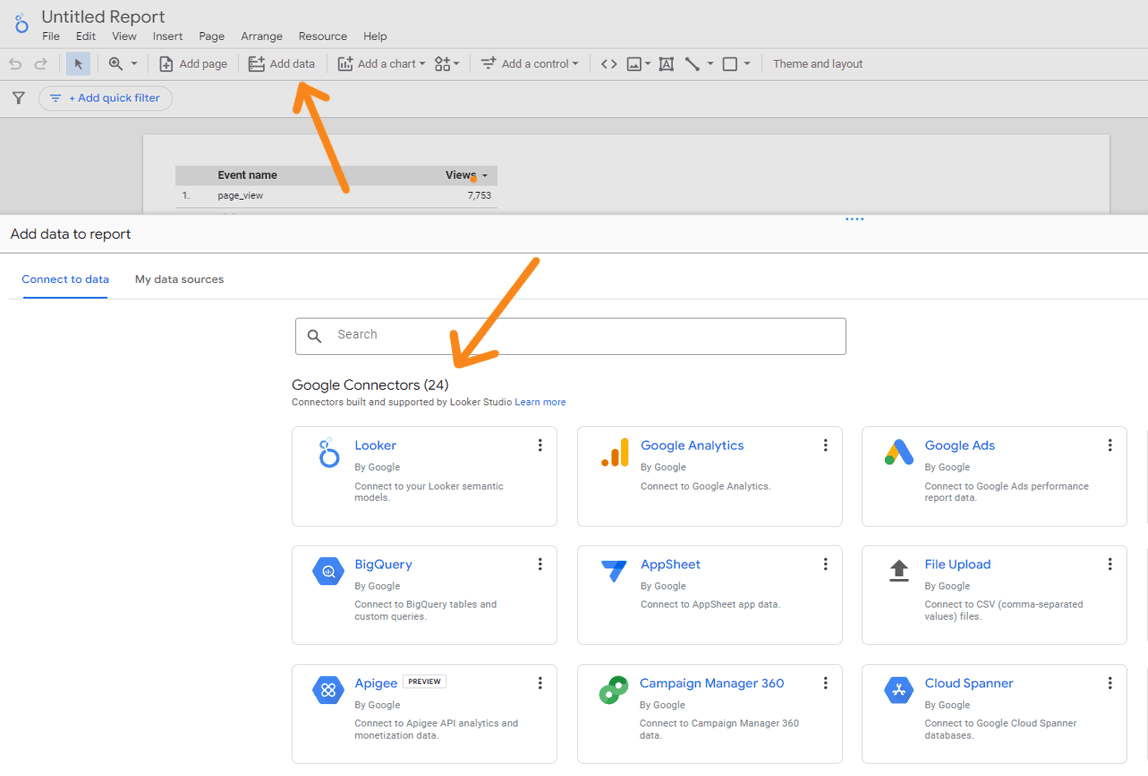The height and width of the screenshot is (776, 1148).
Task: Open the View menu
Action: pyautogui.click(x=124, y=36)
